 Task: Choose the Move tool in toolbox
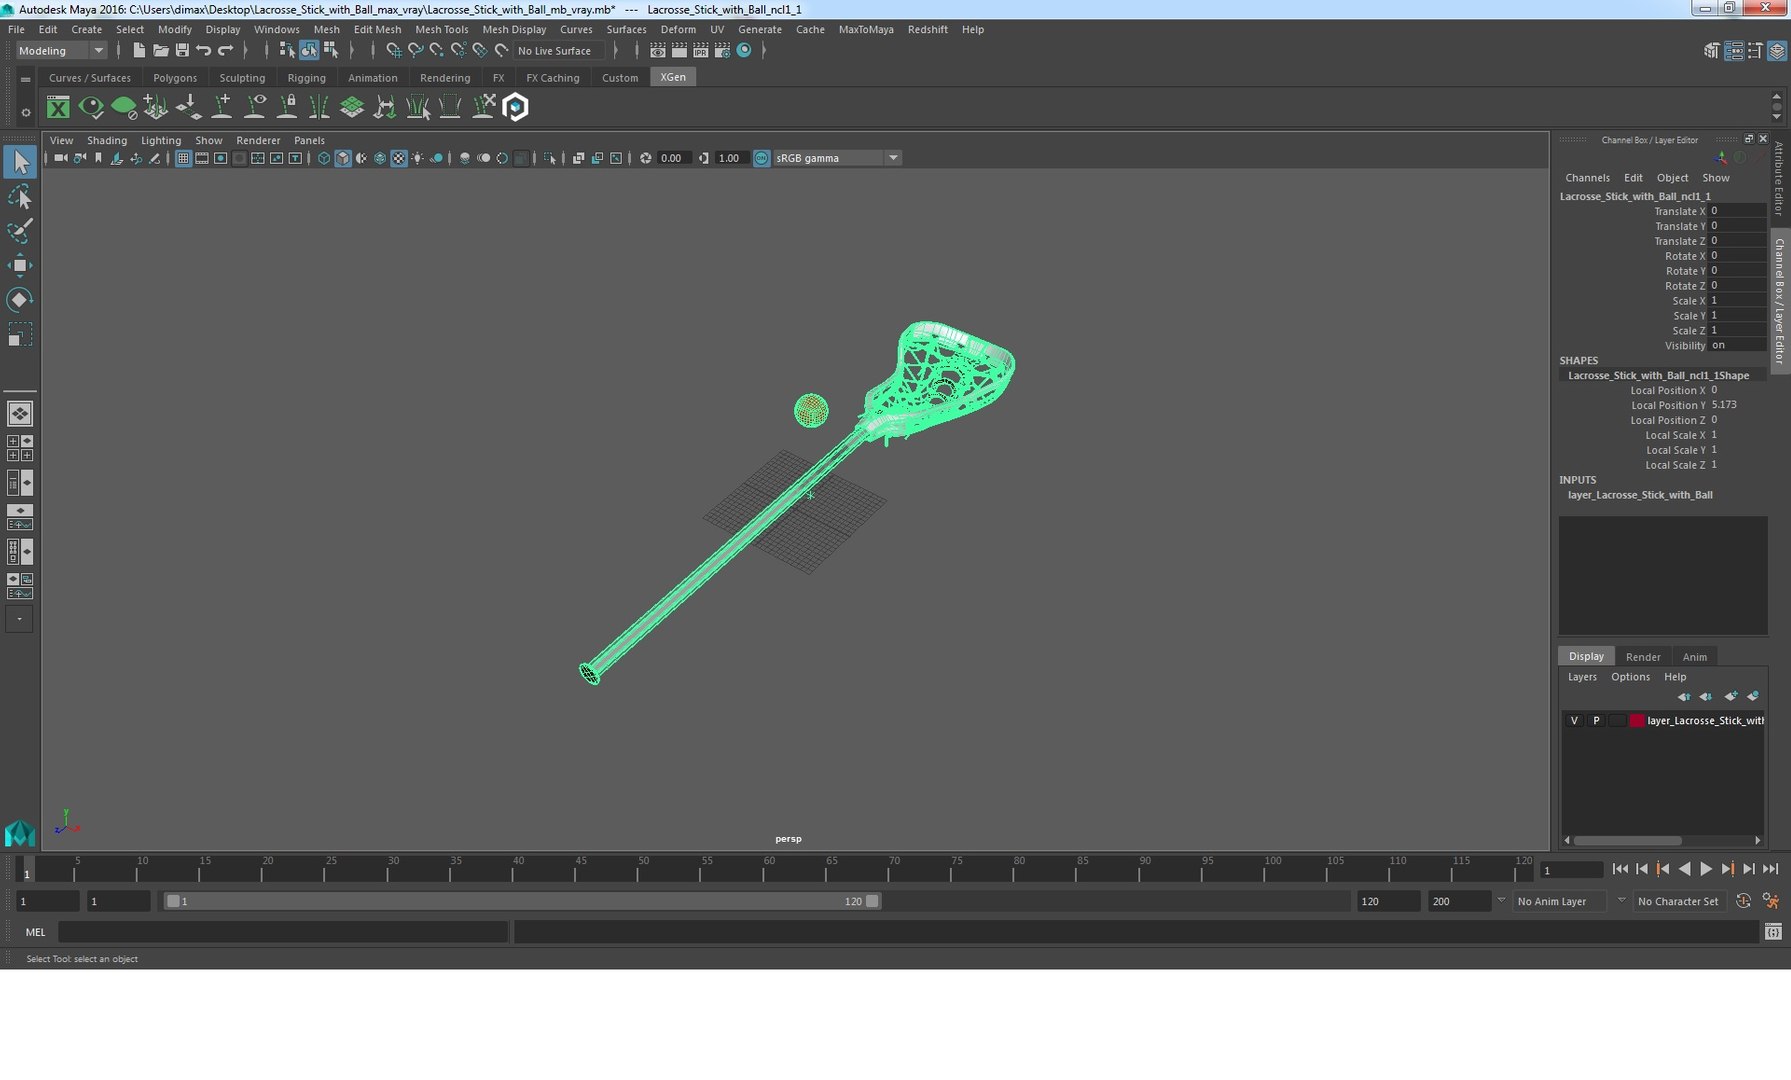[x=20, y=265]
